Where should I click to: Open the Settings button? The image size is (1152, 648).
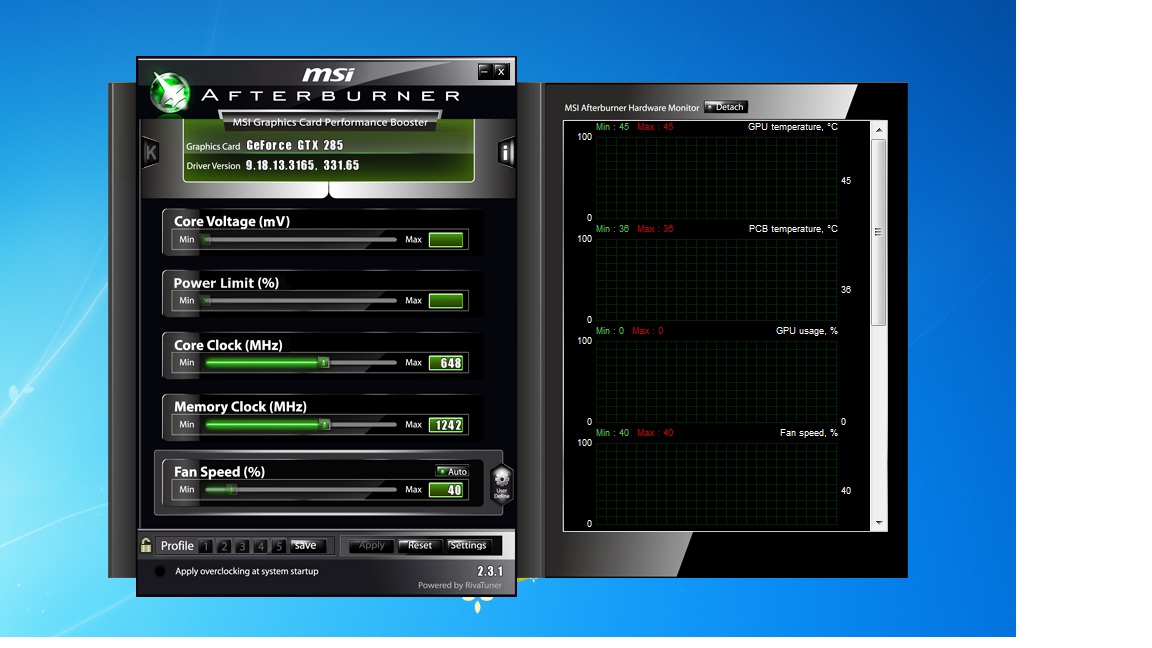(x=468, y=546)
